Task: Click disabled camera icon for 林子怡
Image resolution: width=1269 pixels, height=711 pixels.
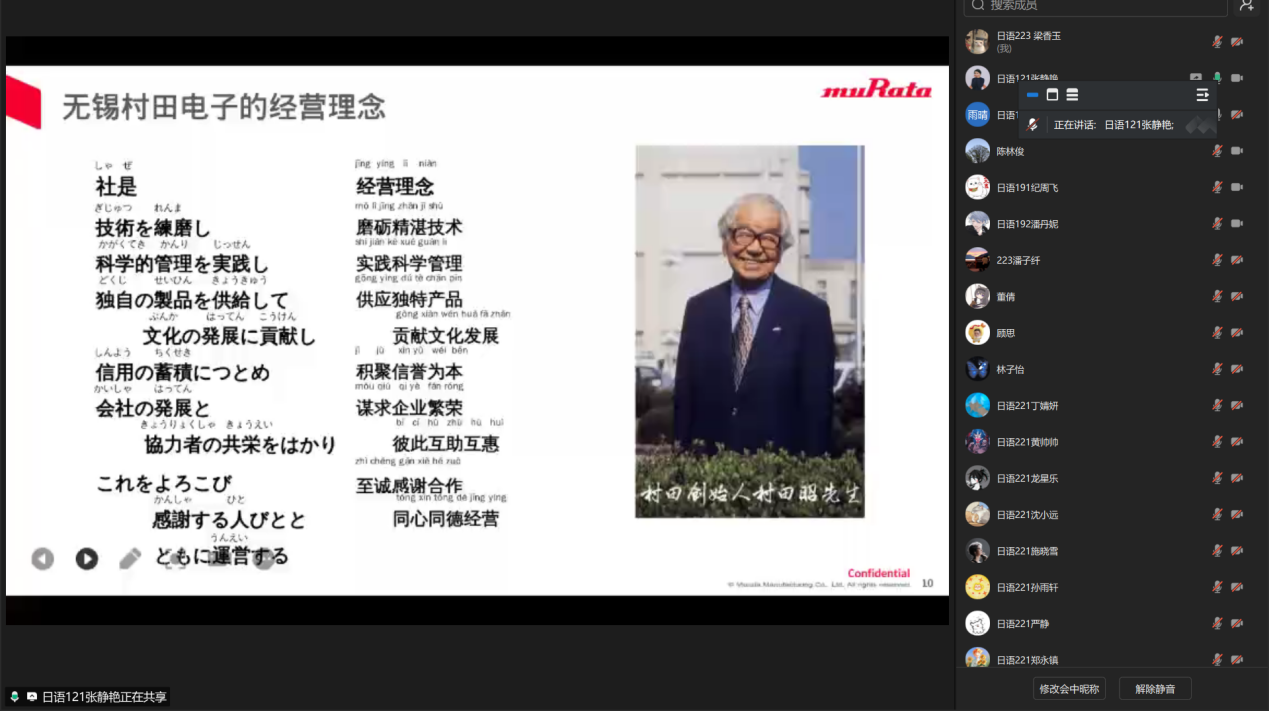Action: click(x=1237, y=369)
